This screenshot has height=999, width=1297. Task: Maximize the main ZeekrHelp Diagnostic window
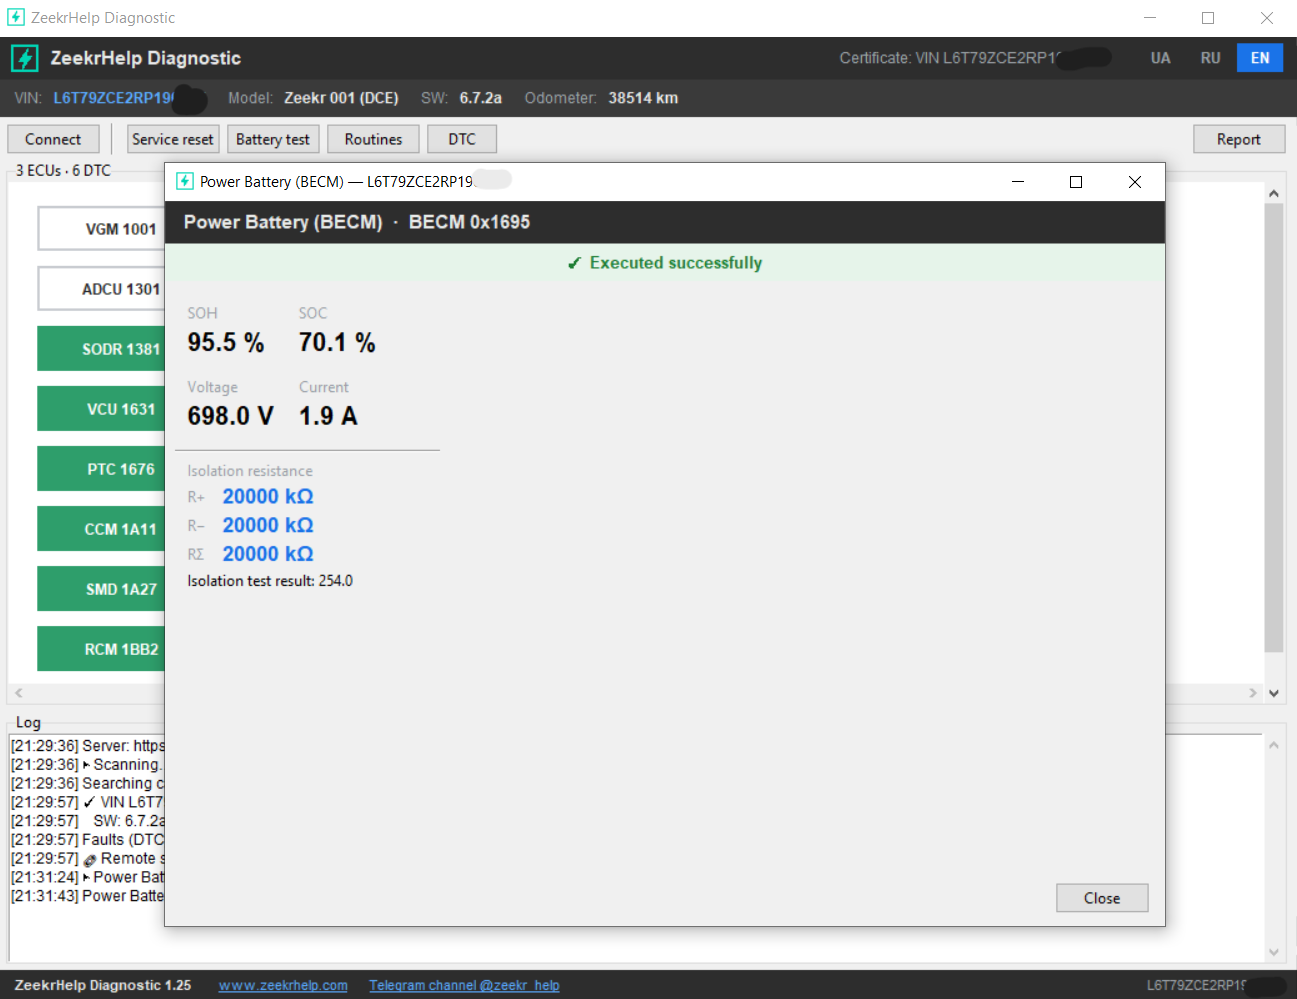(1208, 18)
